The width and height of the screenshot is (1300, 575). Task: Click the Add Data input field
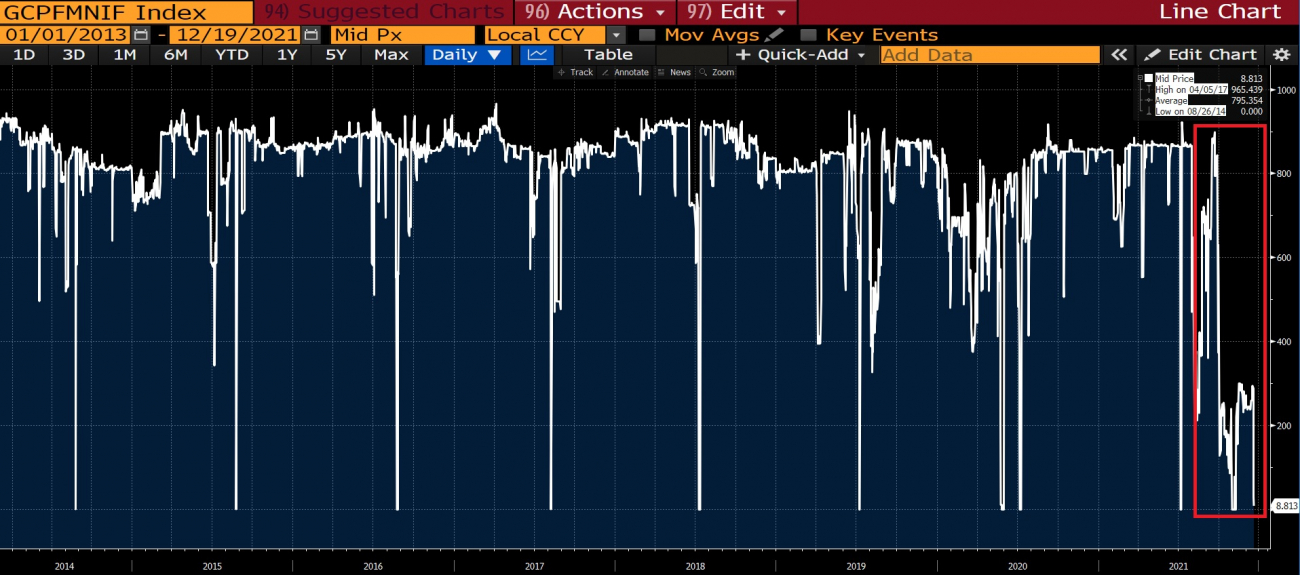click(x=989, y=55)
